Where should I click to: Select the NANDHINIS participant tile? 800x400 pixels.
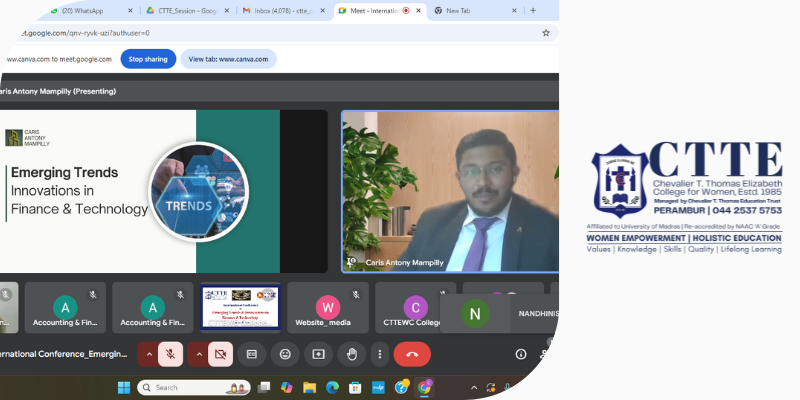[499, 313]
